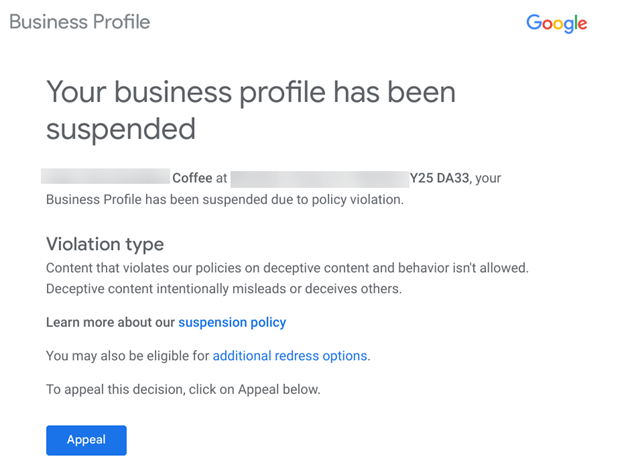
Task: Click the Google logo
Action: pos(556,23)
